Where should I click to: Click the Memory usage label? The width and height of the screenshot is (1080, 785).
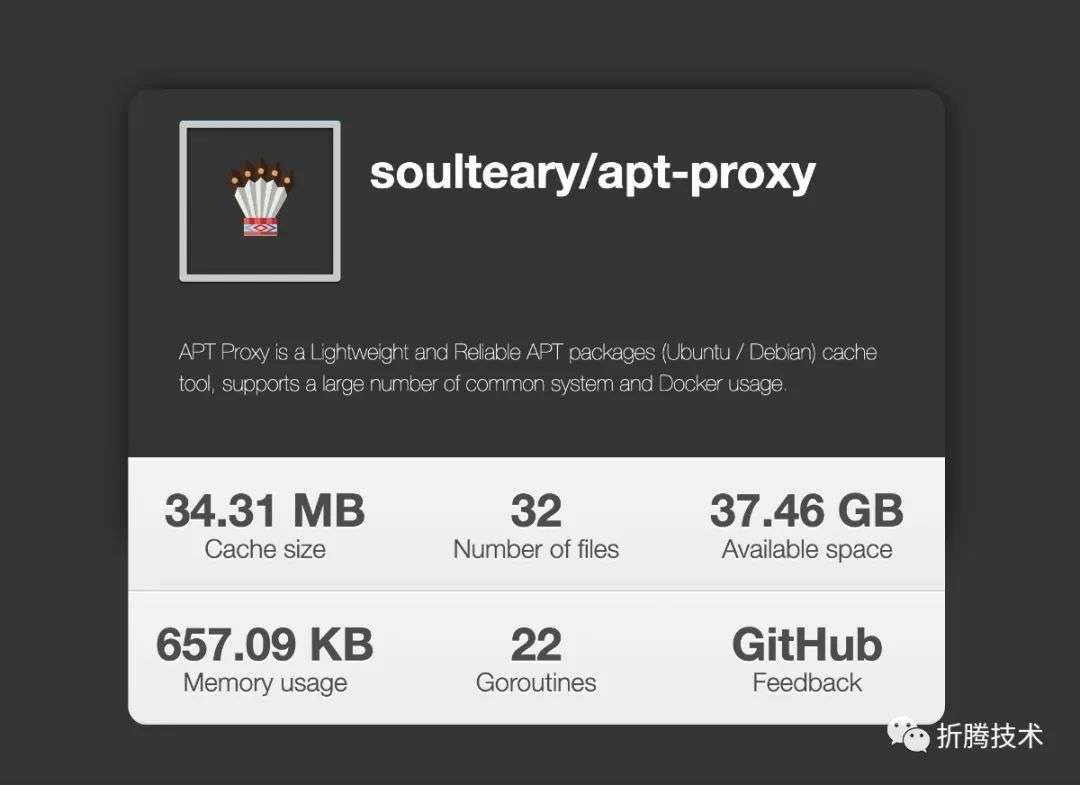click(264, 683)
